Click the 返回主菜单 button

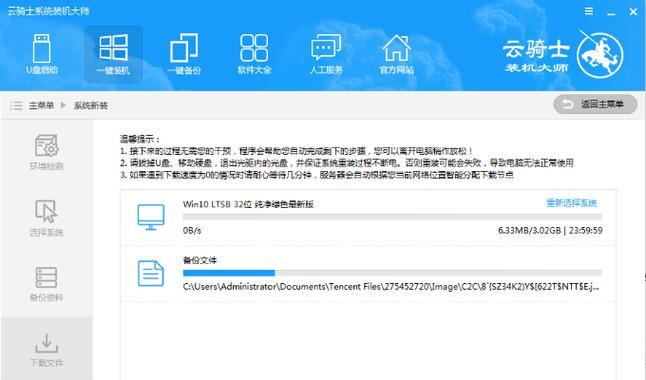pyautogui.click(x=595, y=105)
